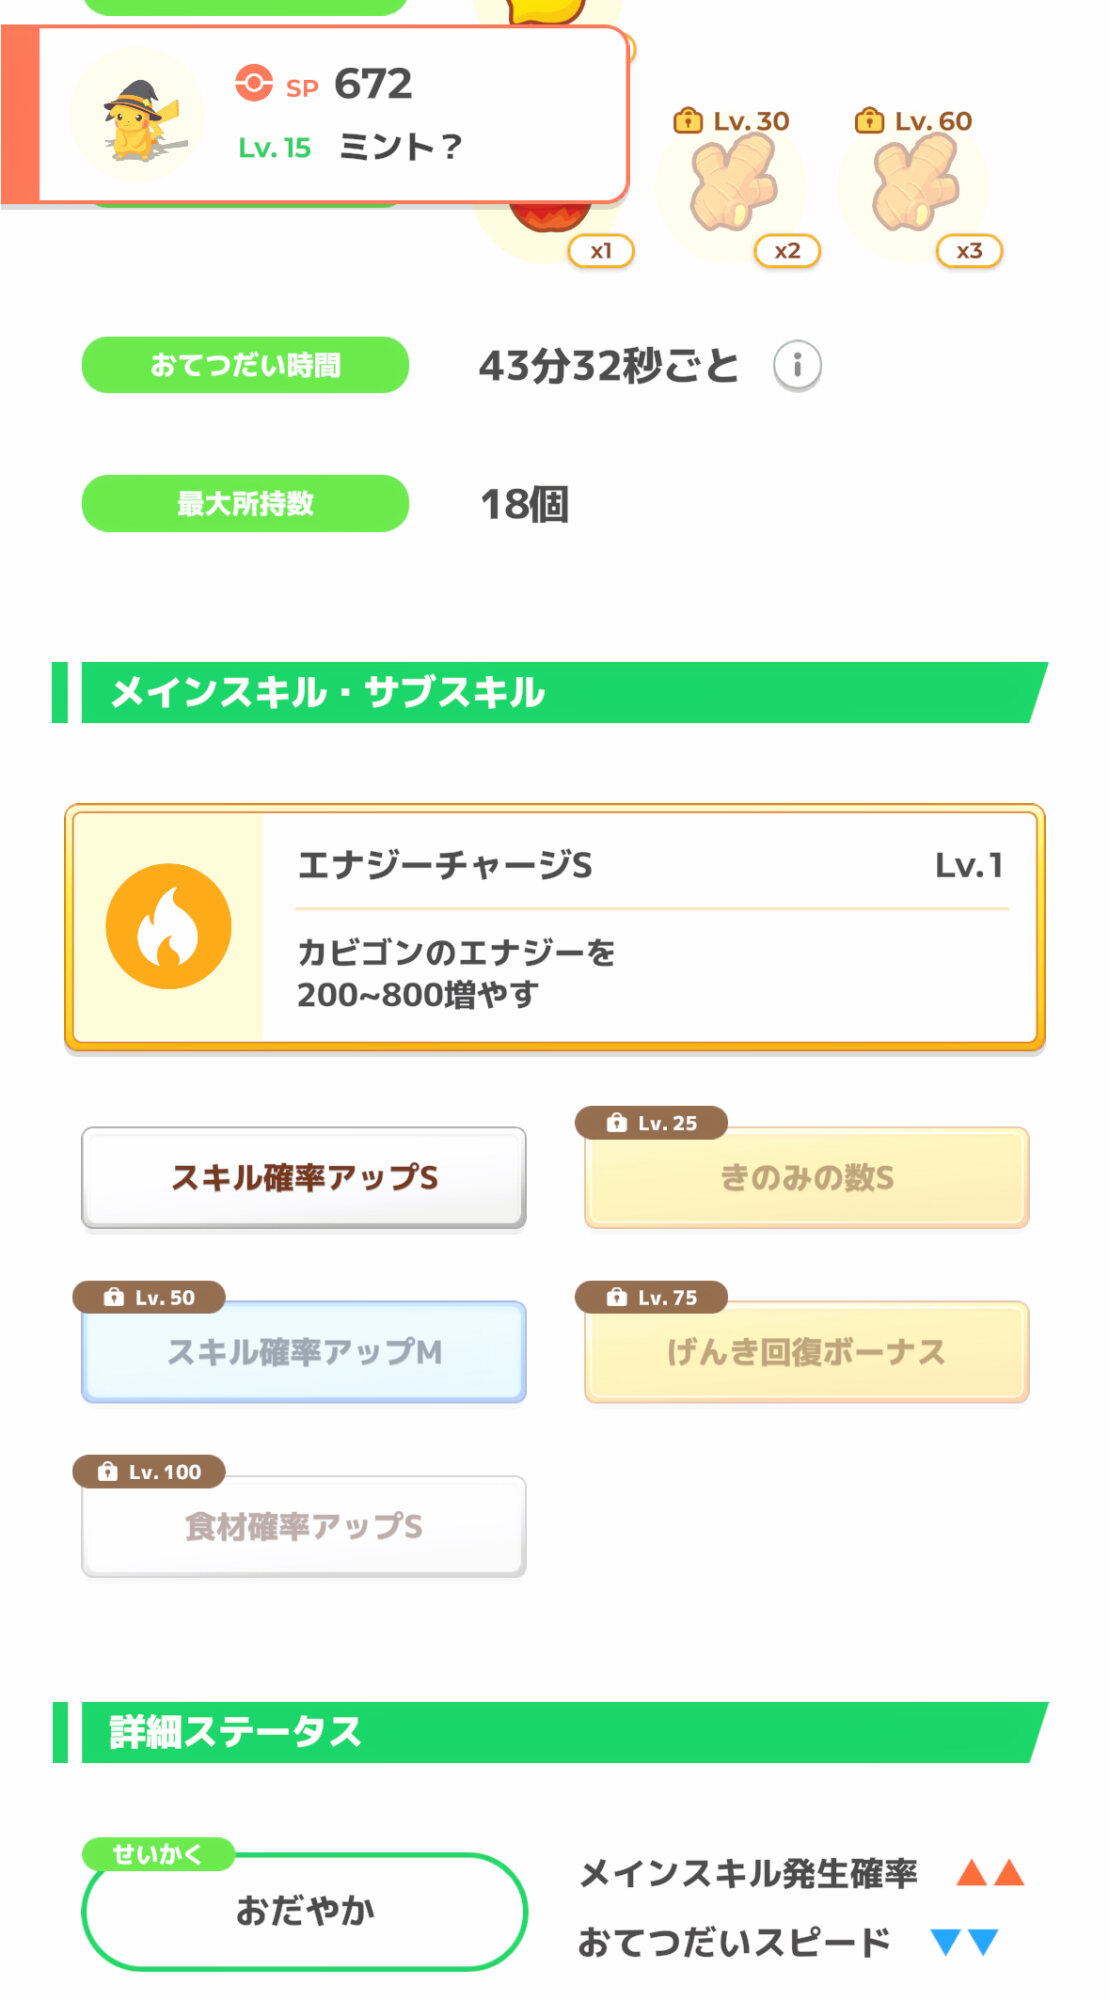Tap the Pikachu witch hat avatar
Screen dimensions: 1109x2000
[138, 116]
